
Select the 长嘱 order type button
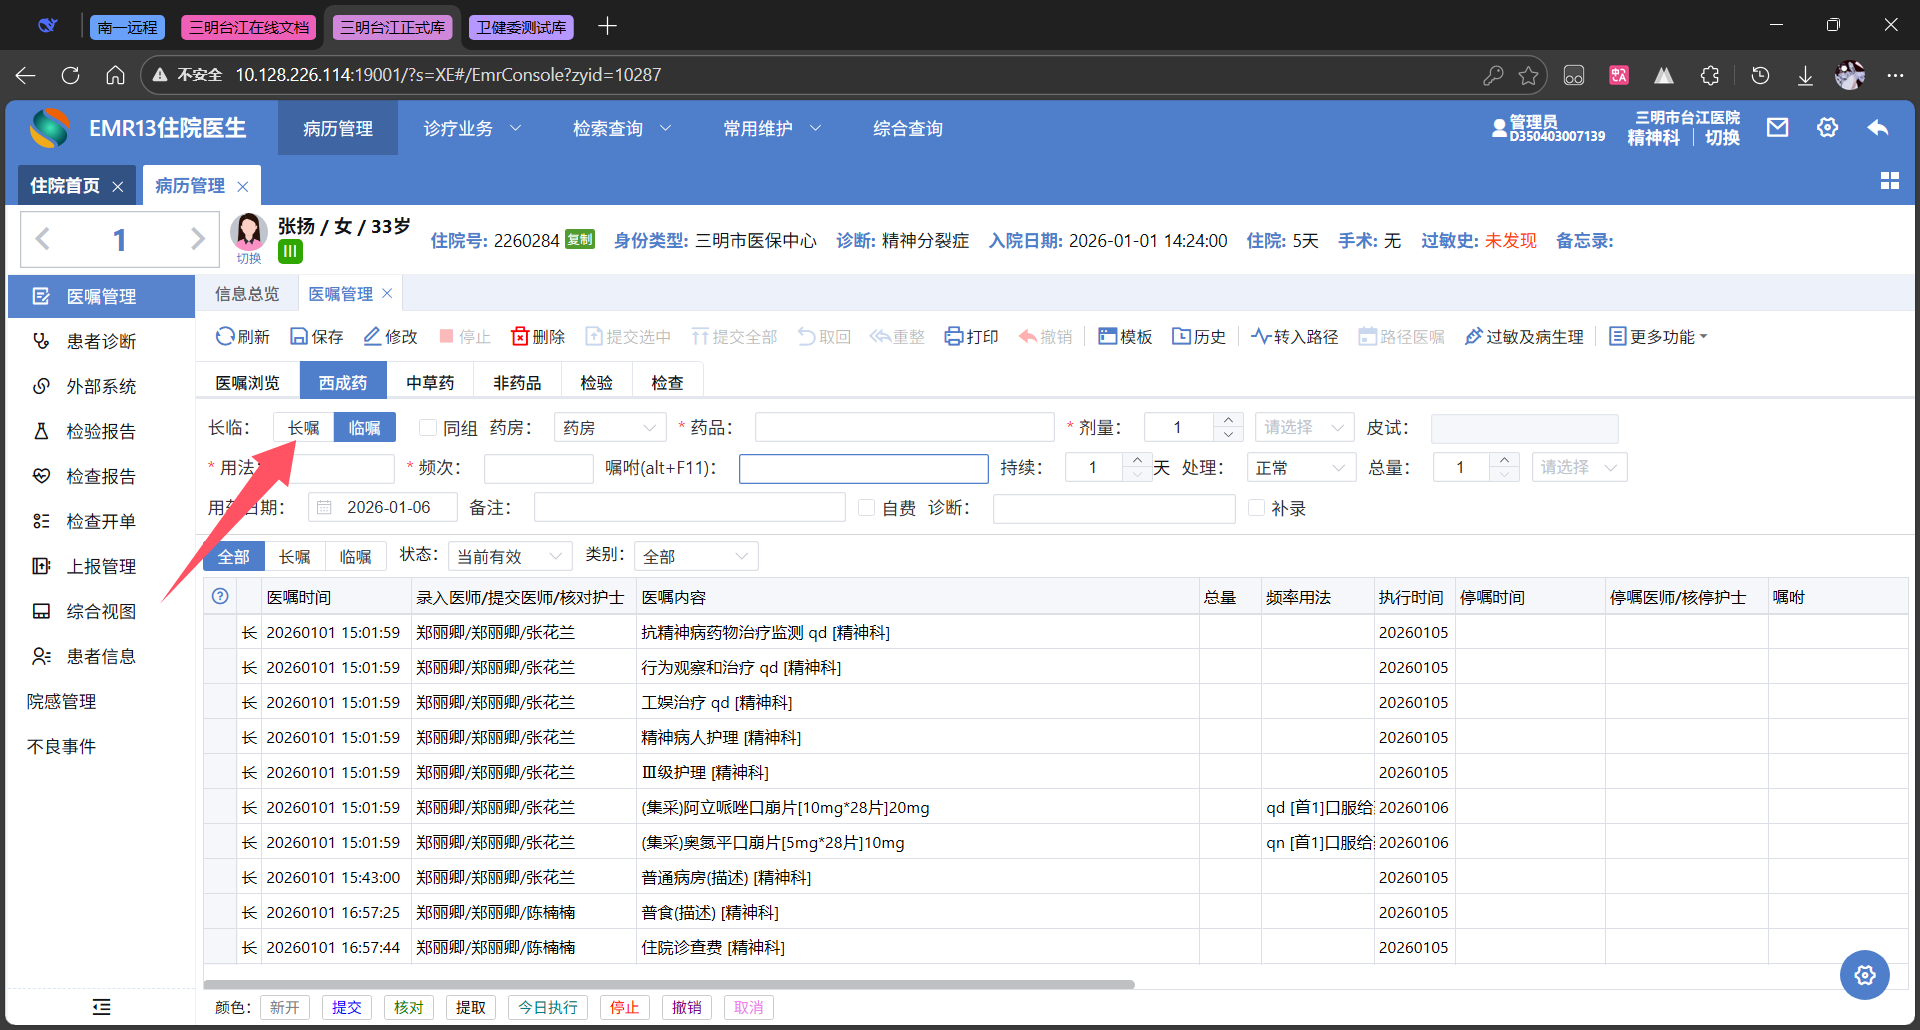[x=303, y=428]
